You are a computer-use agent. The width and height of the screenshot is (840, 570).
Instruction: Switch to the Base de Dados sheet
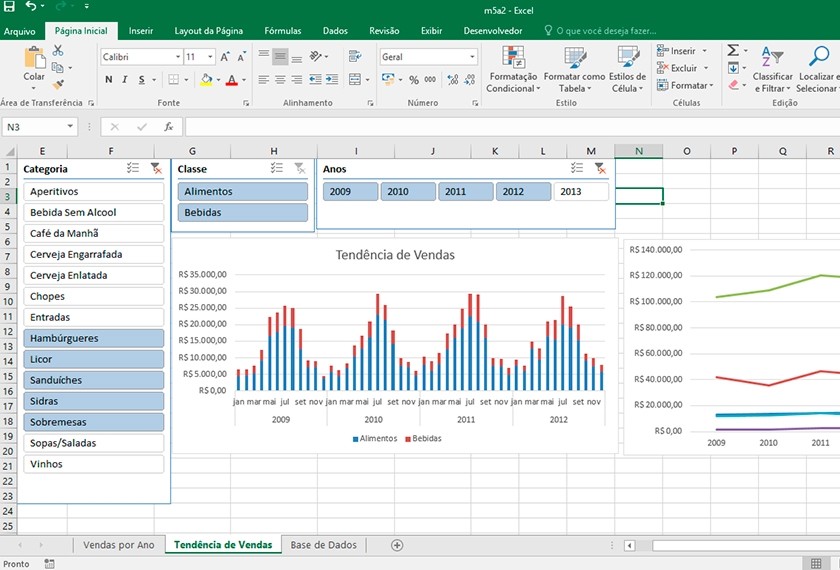click(x=323, y=545)
